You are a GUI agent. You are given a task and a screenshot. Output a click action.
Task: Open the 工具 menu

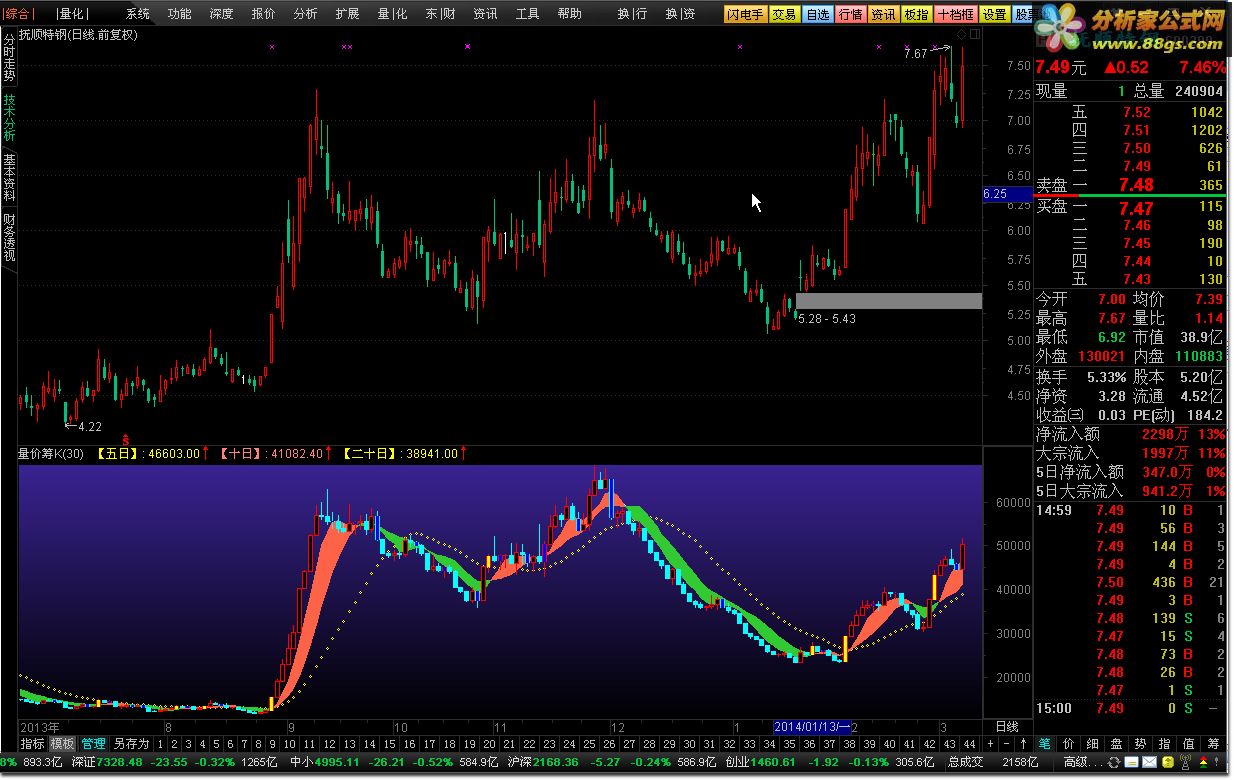click(x=528, y=14)
